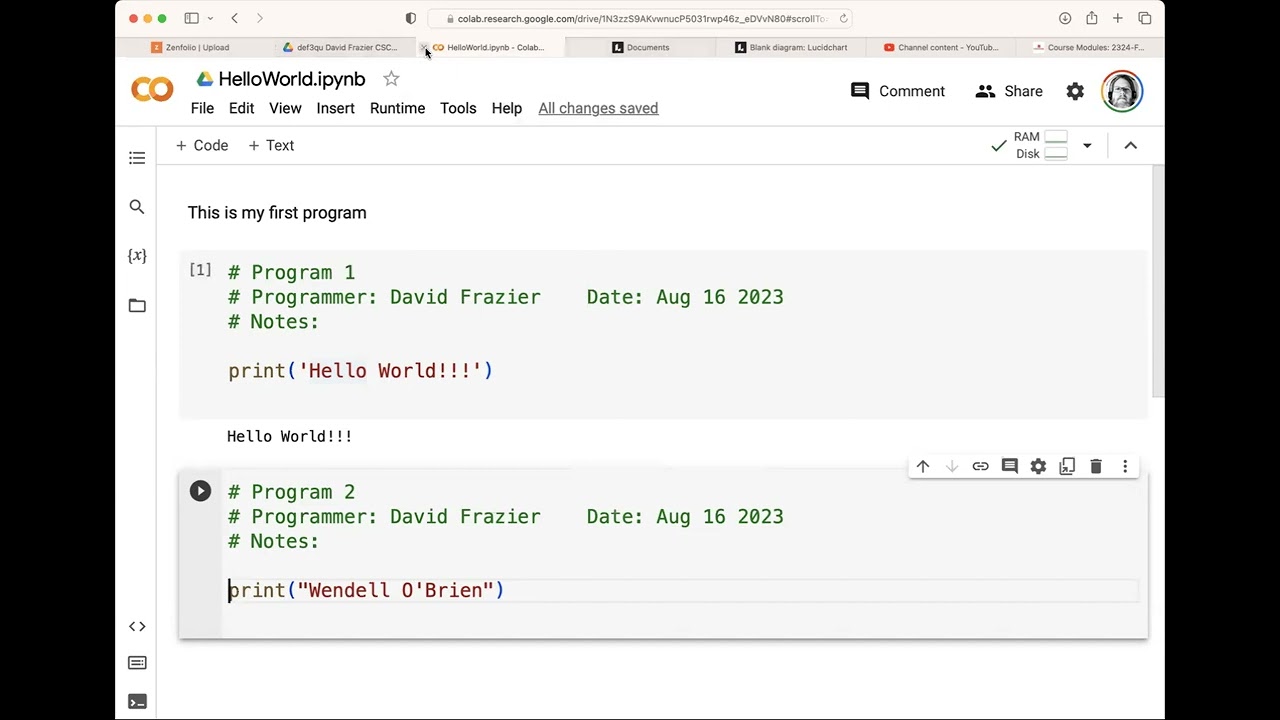Open a new Safari tab

point(1118,18)
